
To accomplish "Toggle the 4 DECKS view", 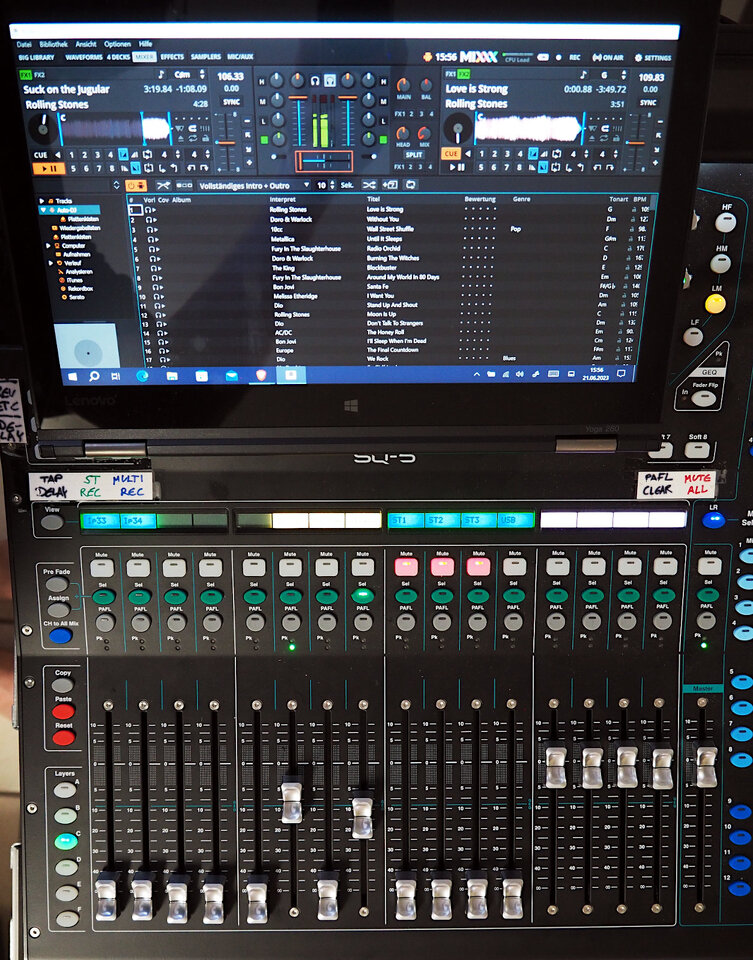I will [x=118, y=57].
